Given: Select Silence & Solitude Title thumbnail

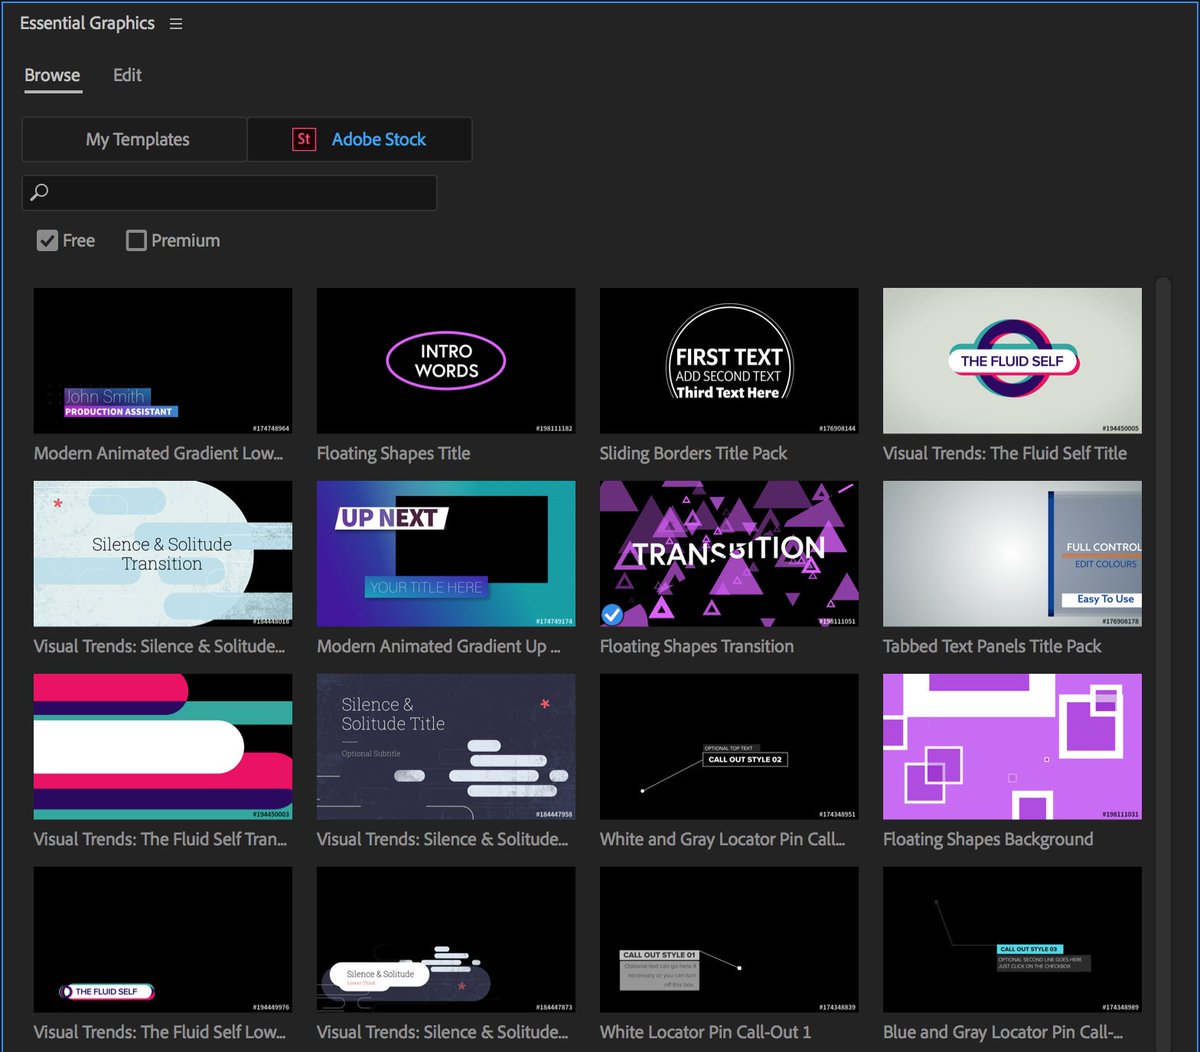Looking at the screenshot, I should 446,747.
